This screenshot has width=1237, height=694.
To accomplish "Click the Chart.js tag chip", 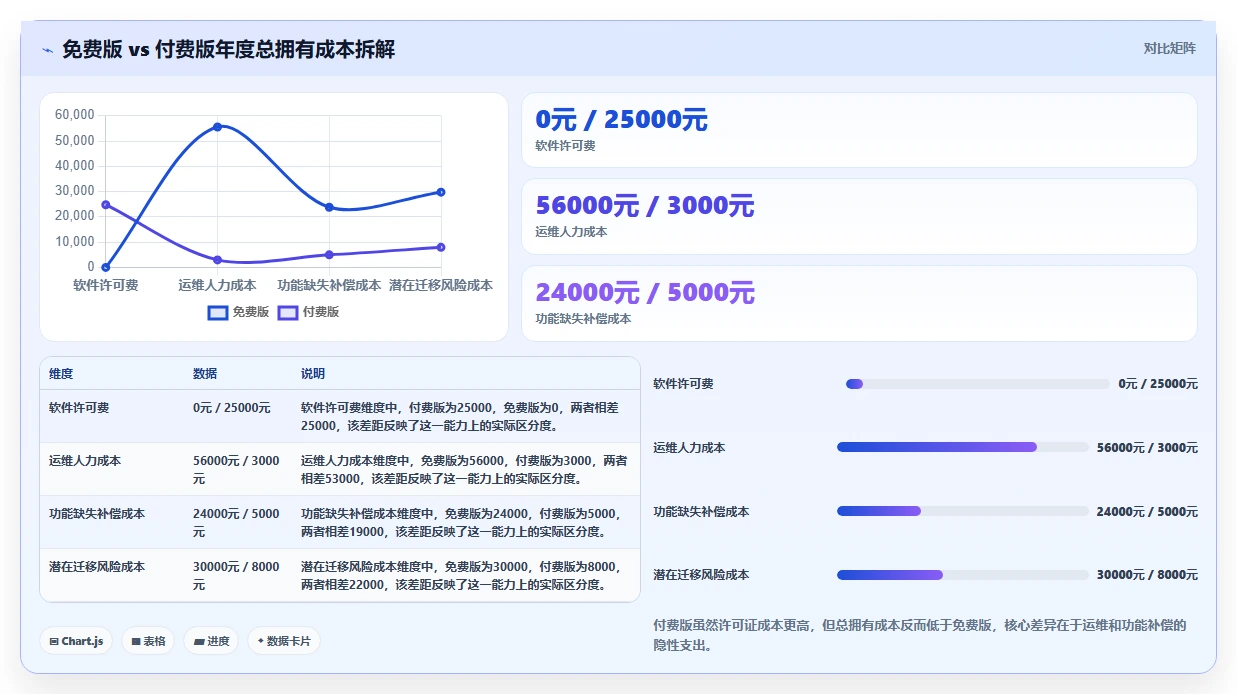I will pos(76,641).
